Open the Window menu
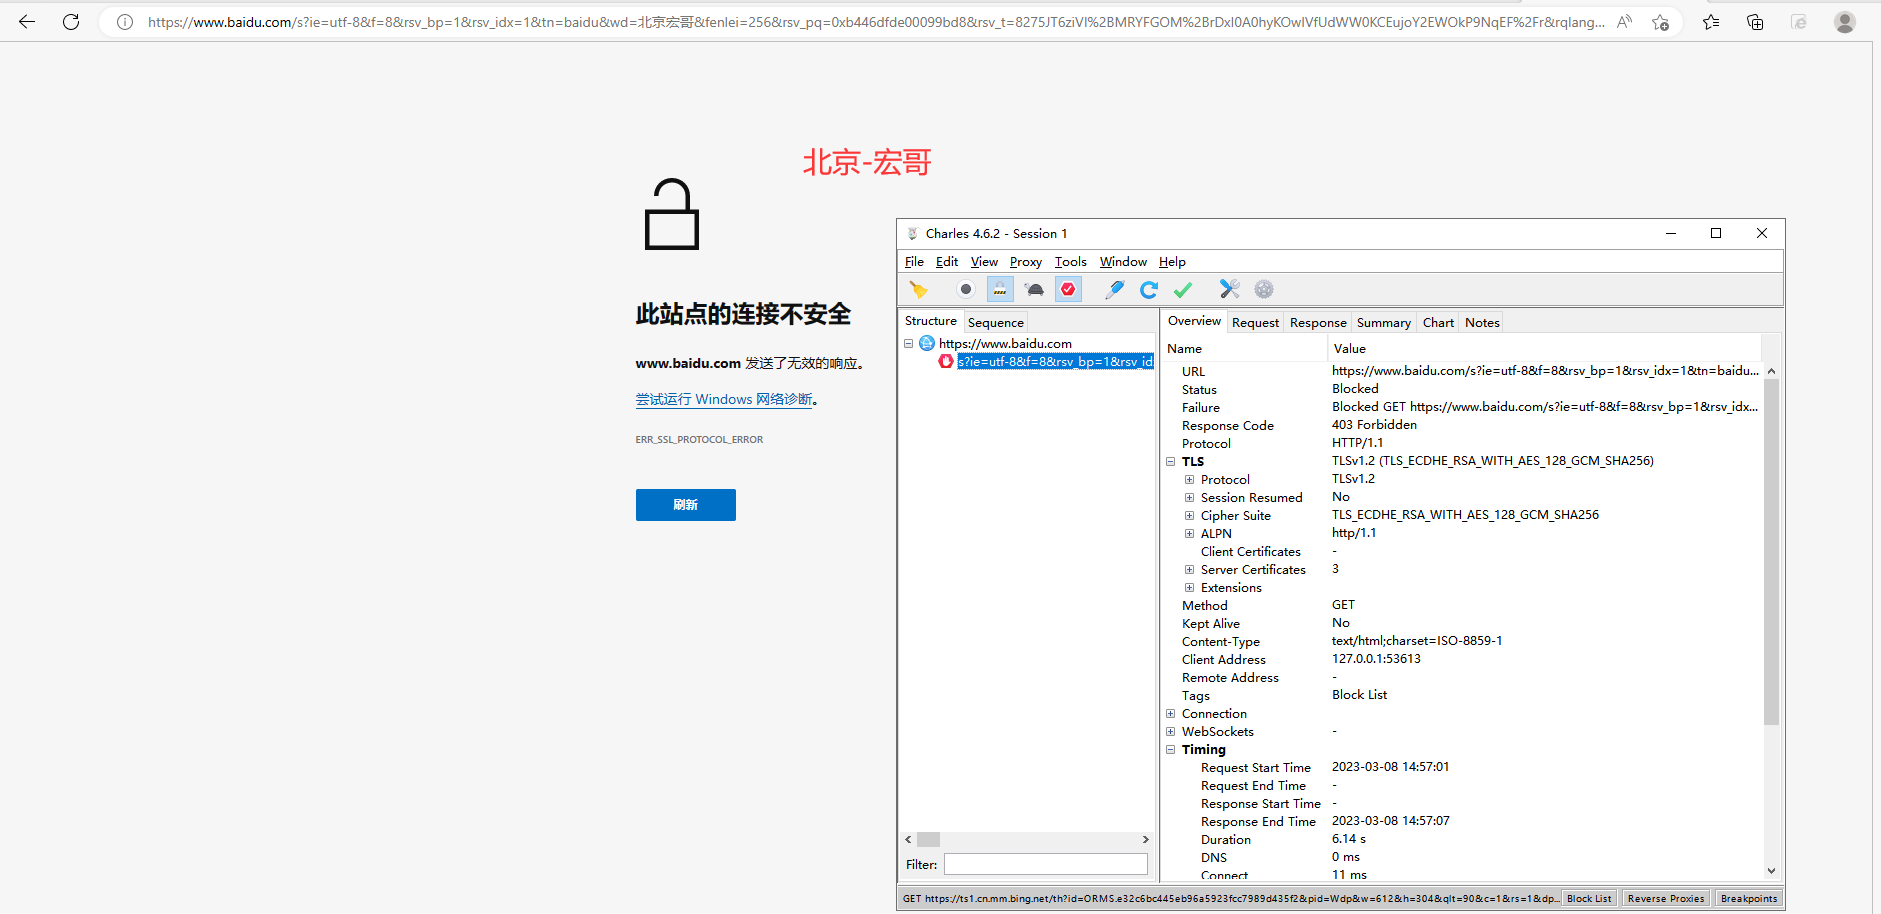This screenshot has height=914, width=1881. point(1123,262)
